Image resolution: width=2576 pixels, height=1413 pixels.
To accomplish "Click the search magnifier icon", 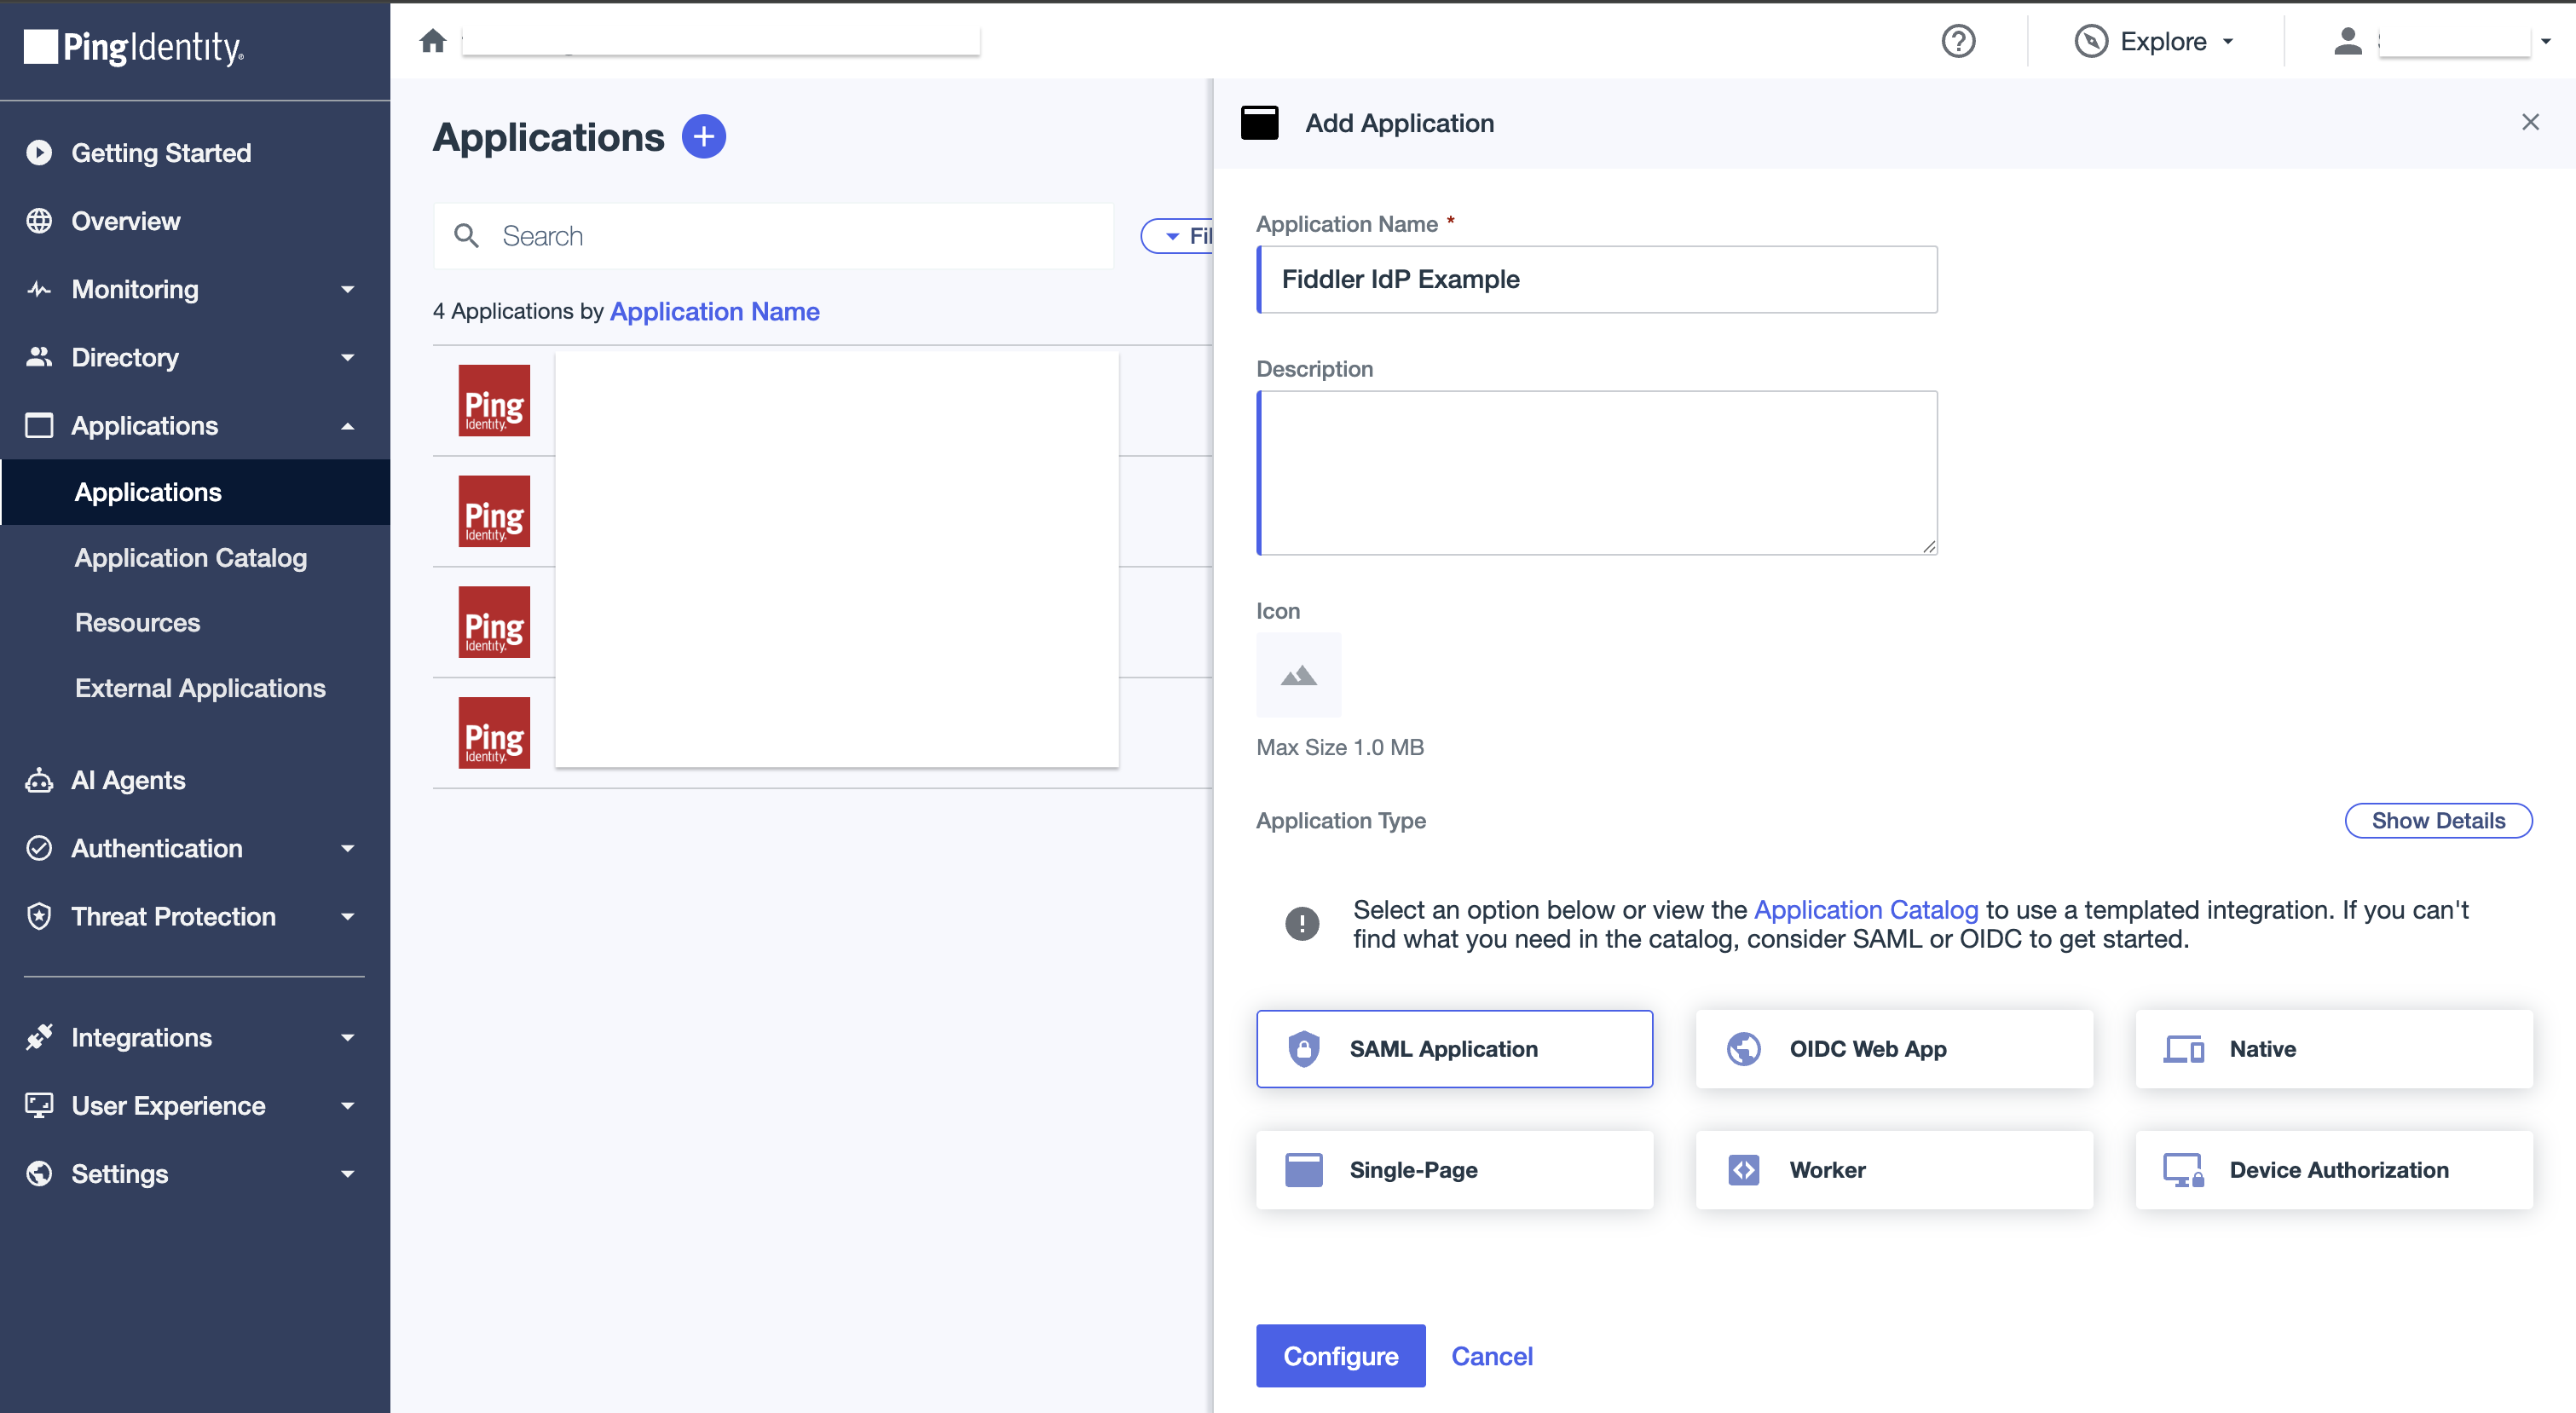I will click(x=466, y=236).
